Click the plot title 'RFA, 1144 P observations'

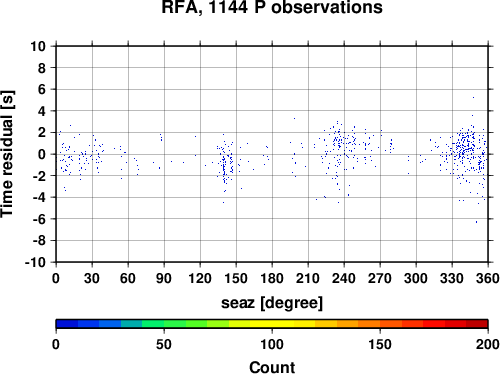click(272, 7)
